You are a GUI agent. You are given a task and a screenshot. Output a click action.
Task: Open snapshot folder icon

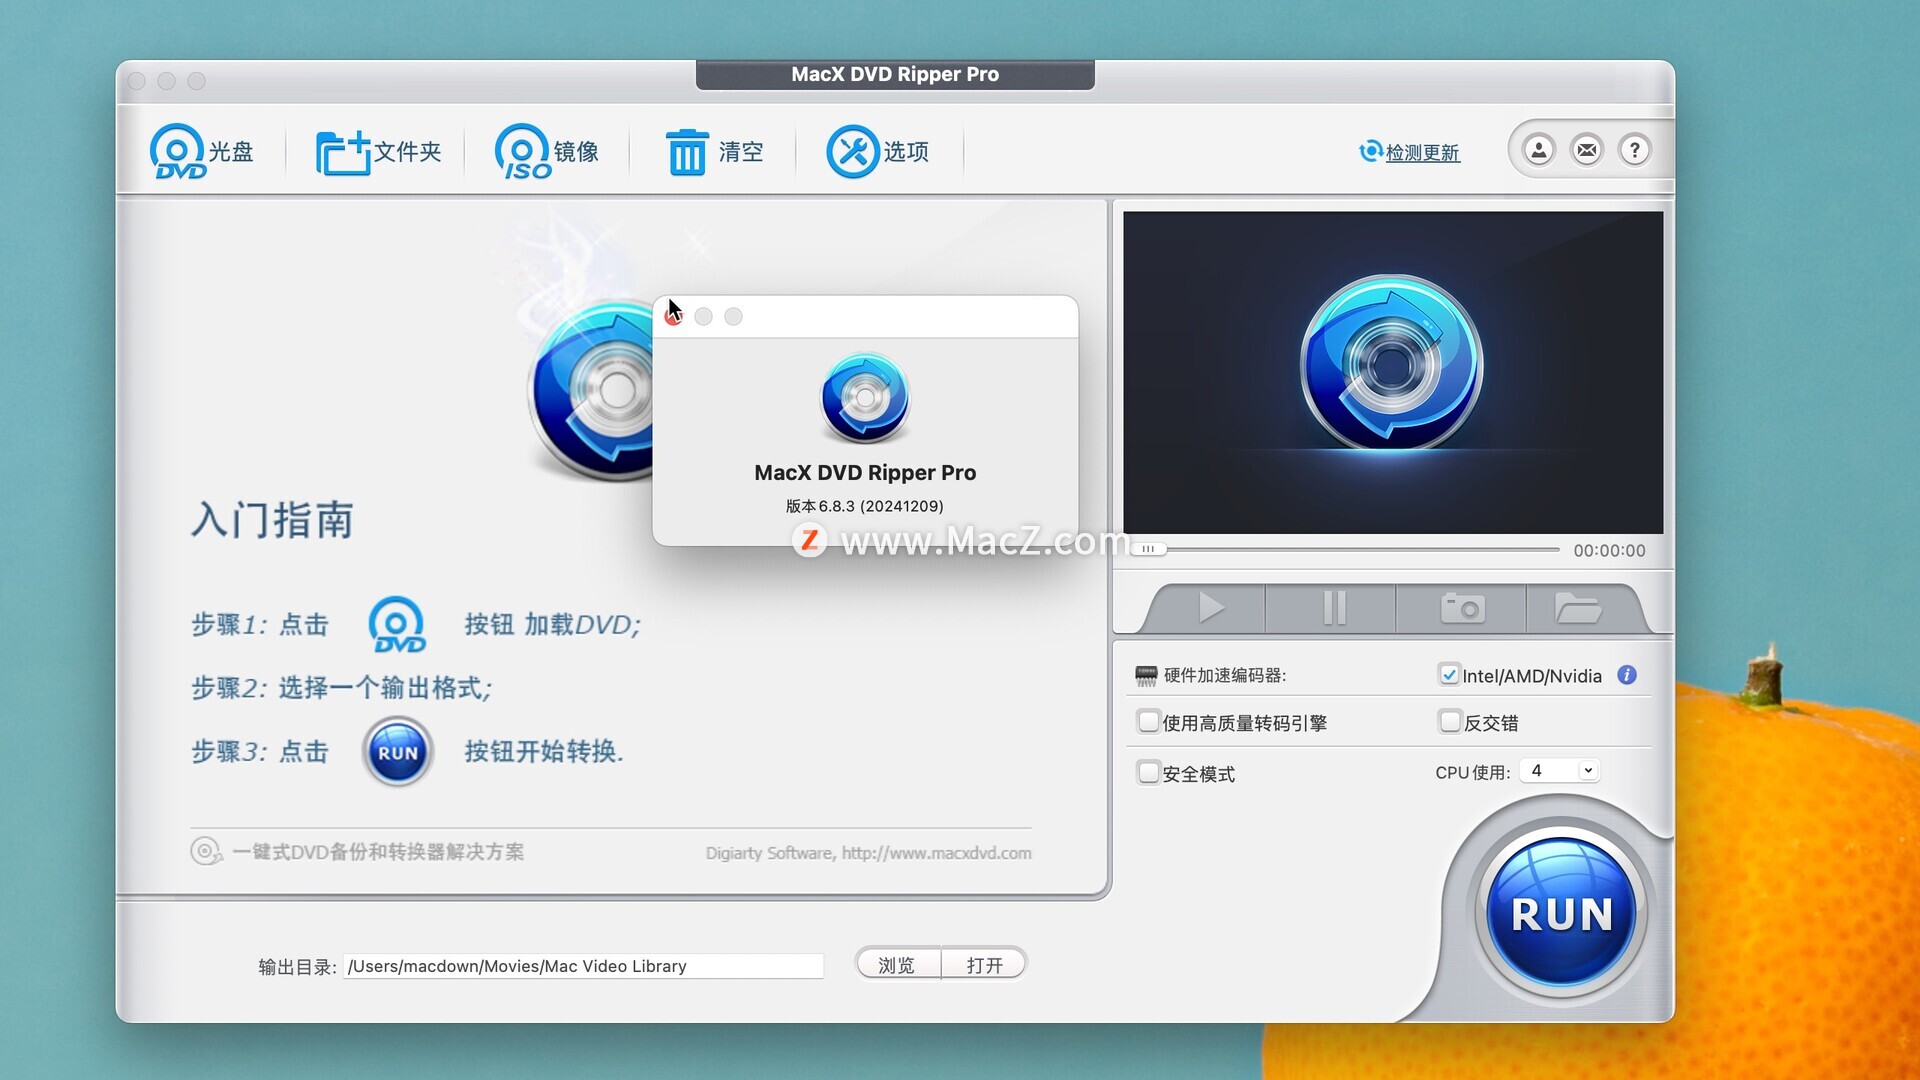click(x=1578, y=607)
